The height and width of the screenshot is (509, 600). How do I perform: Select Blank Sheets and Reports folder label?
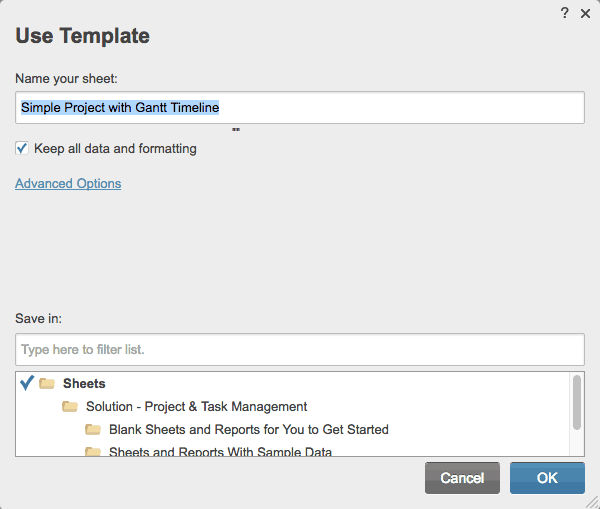click(248, 430)
